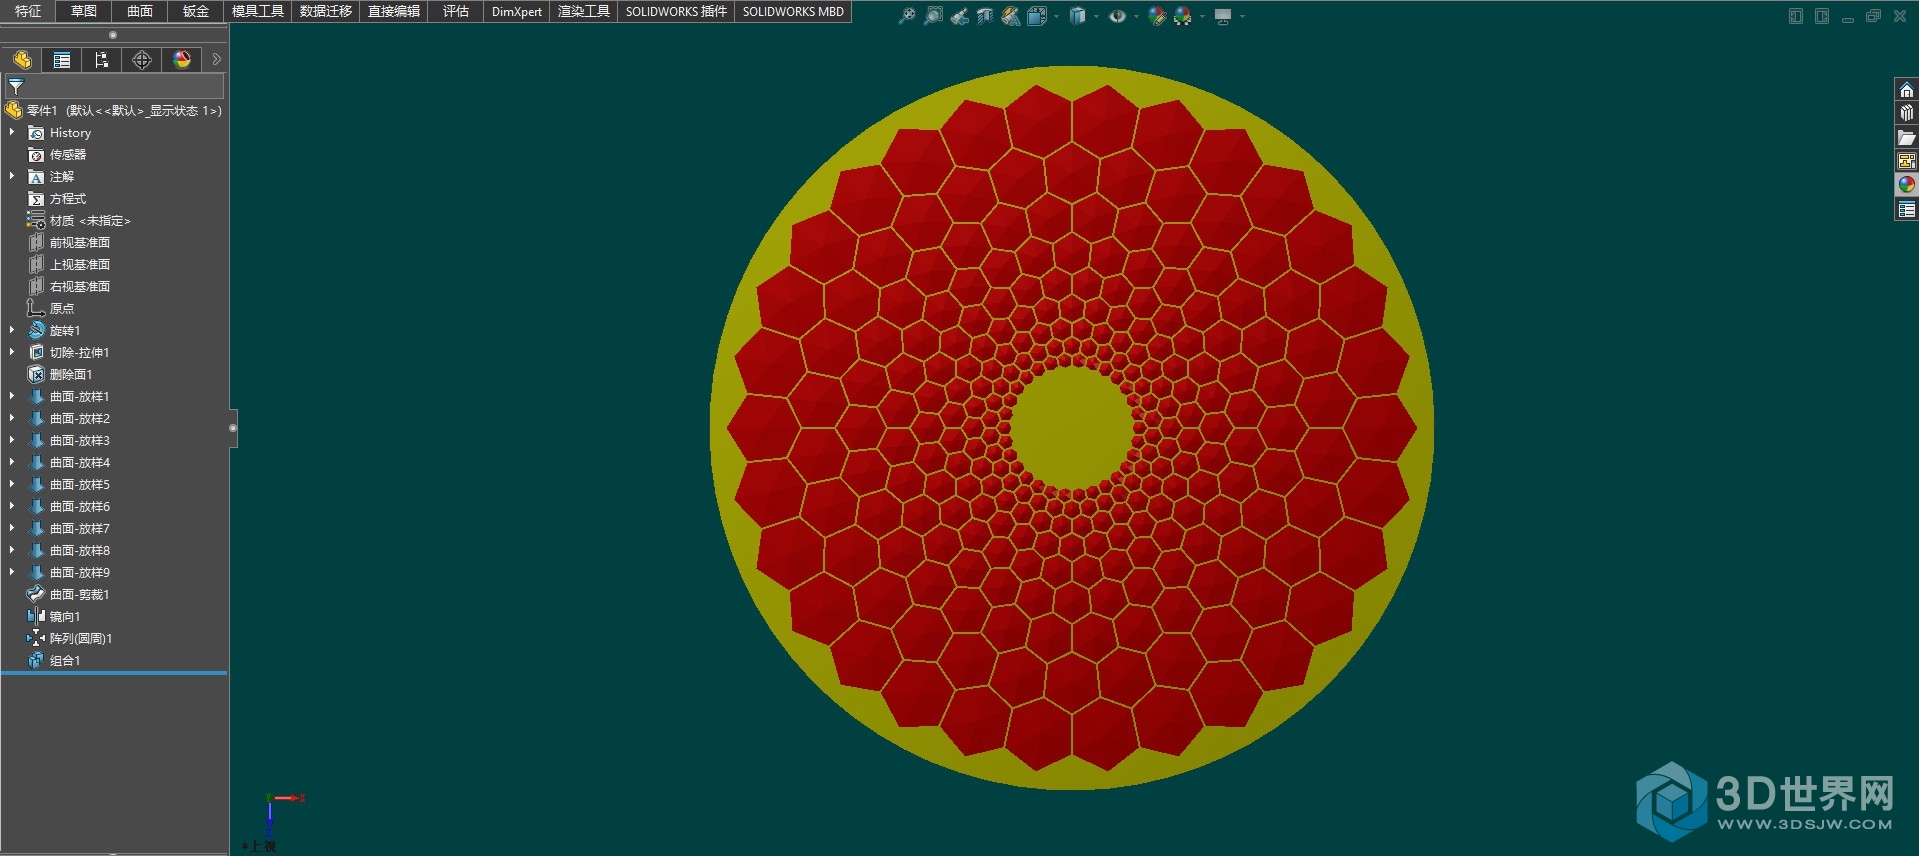Screen dimensions: 1919x856
Task: Open the 数据迁移 tab
Action: click(326, 11)
